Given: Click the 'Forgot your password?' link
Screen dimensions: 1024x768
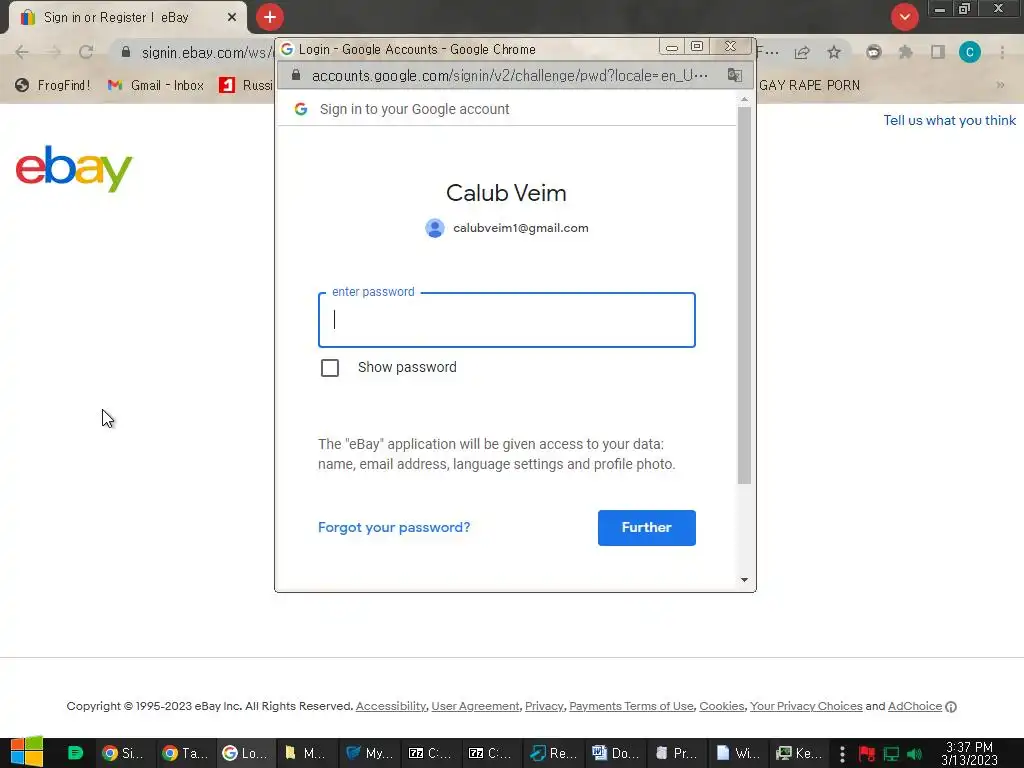Looking at the screenshot, I should click(394, 528).
